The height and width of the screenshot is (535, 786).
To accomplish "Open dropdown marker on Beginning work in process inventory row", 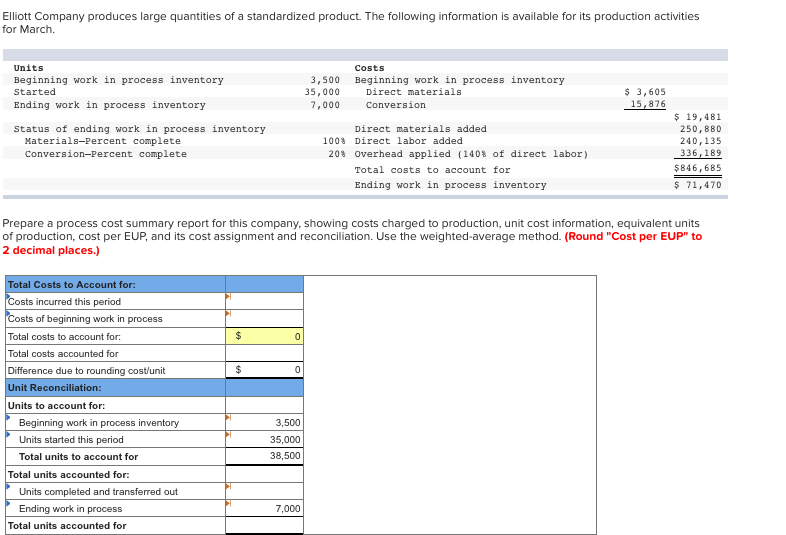I will [x=228, y=418].
